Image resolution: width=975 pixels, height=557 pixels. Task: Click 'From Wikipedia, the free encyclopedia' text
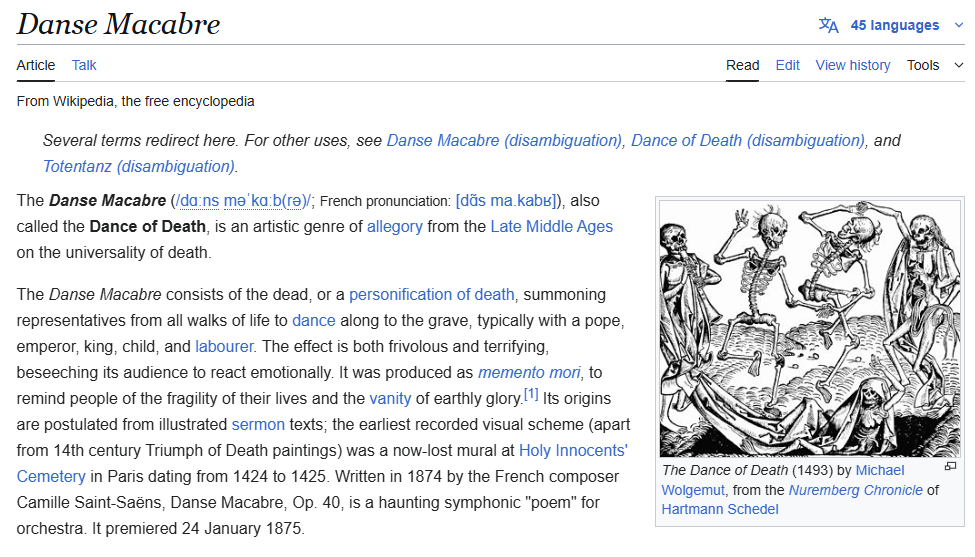pyautogui.click(x=136, y=101)
